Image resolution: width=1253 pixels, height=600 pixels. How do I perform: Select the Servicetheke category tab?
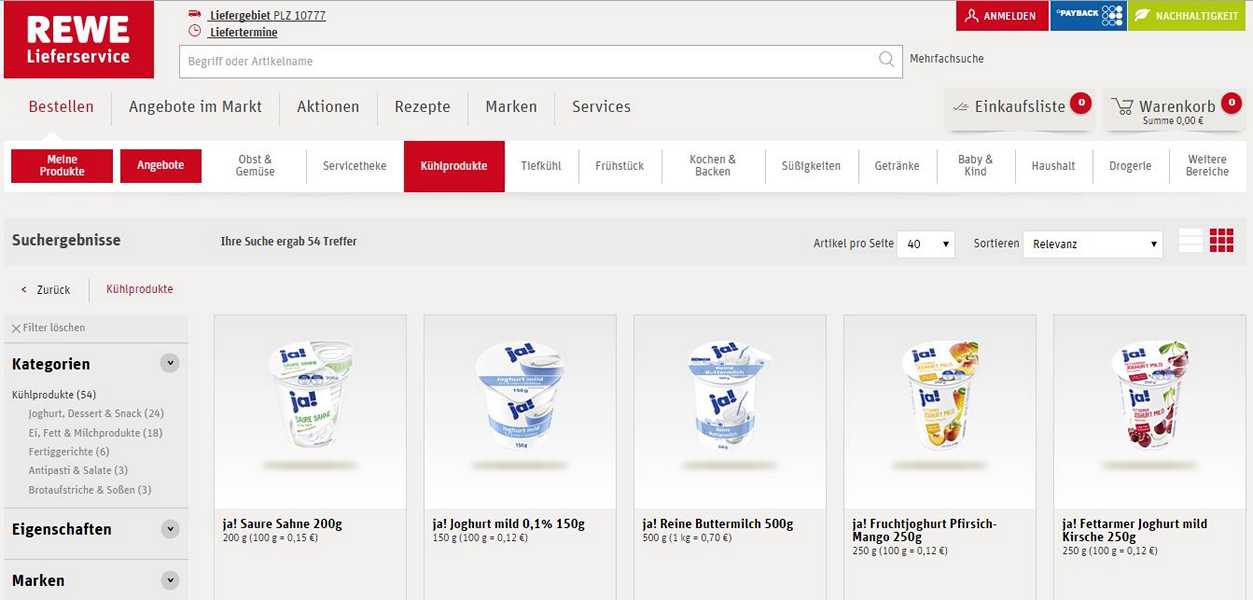(354, 166)
